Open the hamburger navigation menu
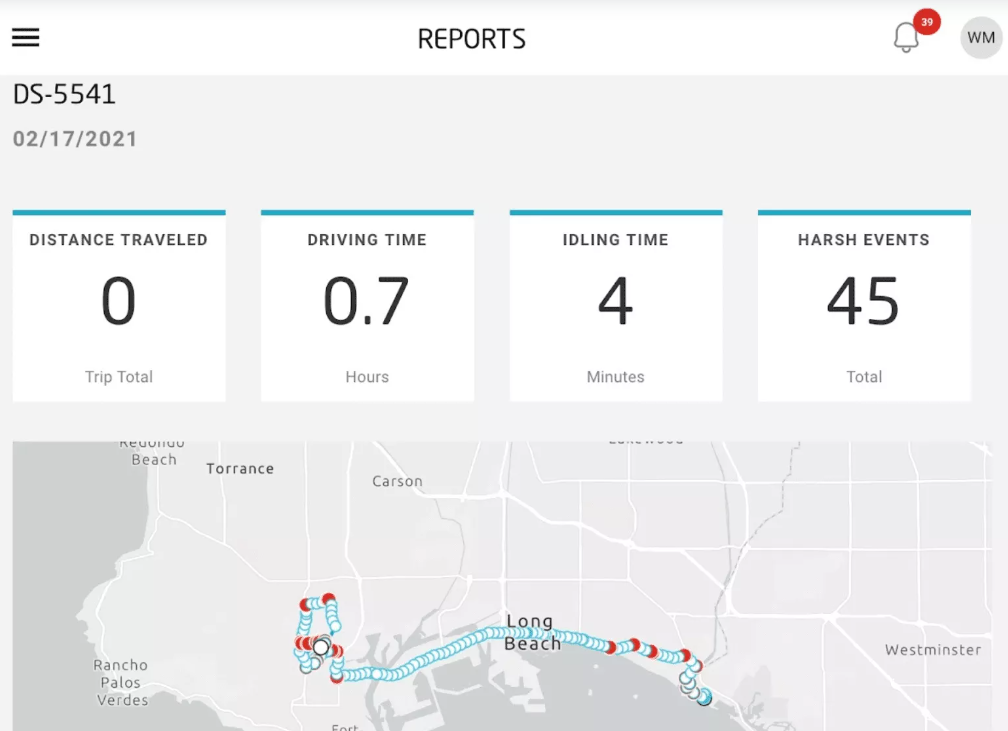This screenshot has width=1008, height=731. [26, 37]
